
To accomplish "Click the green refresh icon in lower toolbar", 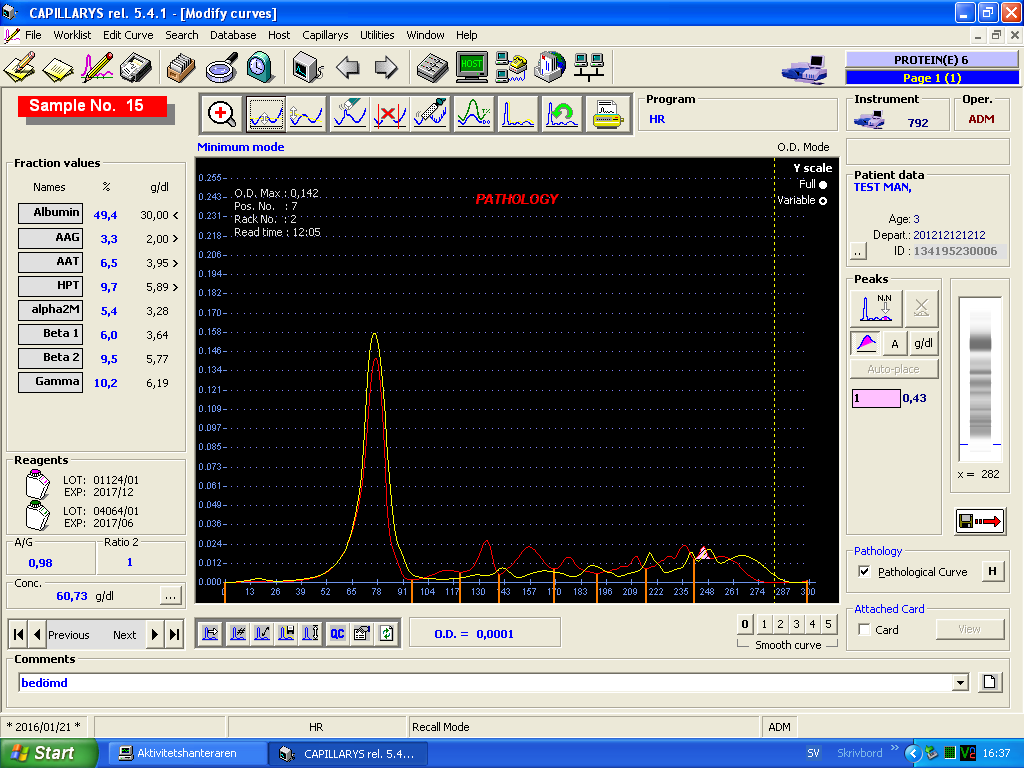I will point(387,633).
